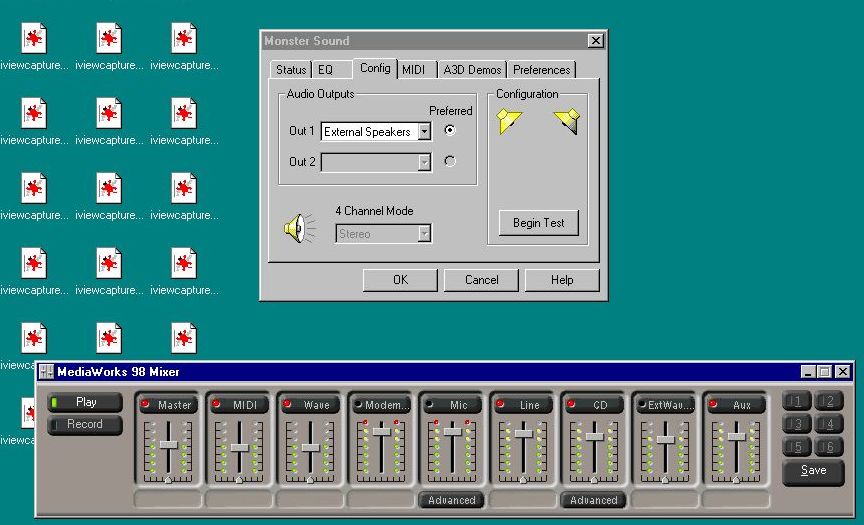Click the ExtWav volume fader handle

click(666, 440)
